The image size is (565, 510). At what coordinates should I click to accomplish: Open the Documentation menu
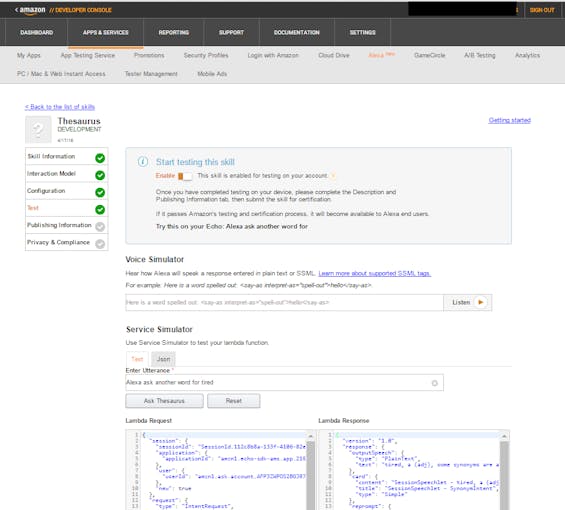click(297, 32)
